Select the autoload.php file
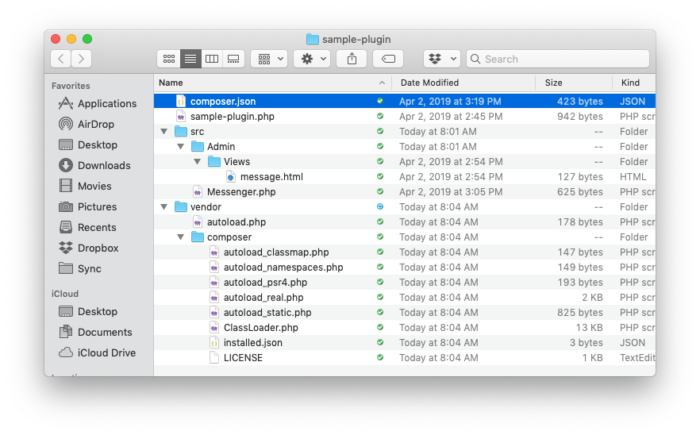This screenshot has width=700, height=435. click(404, 222)
